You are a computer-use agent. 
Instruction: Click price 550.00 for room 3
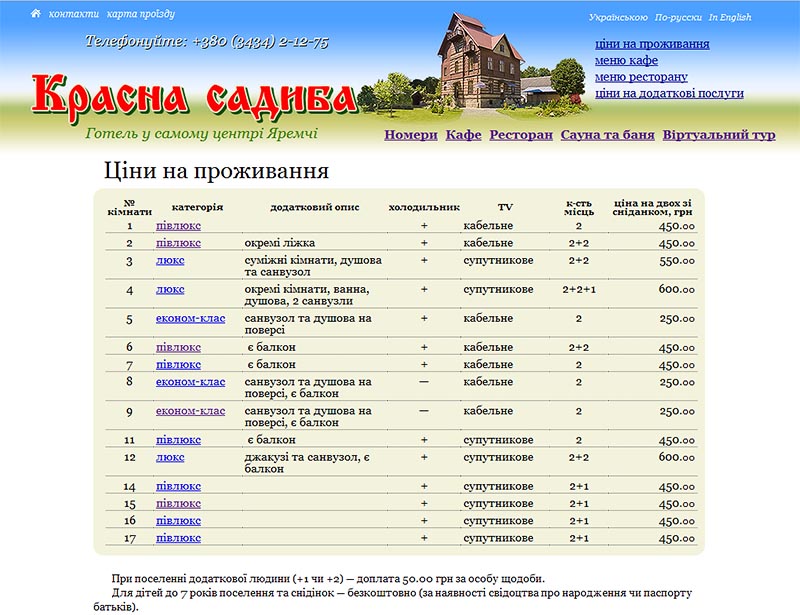677,261
